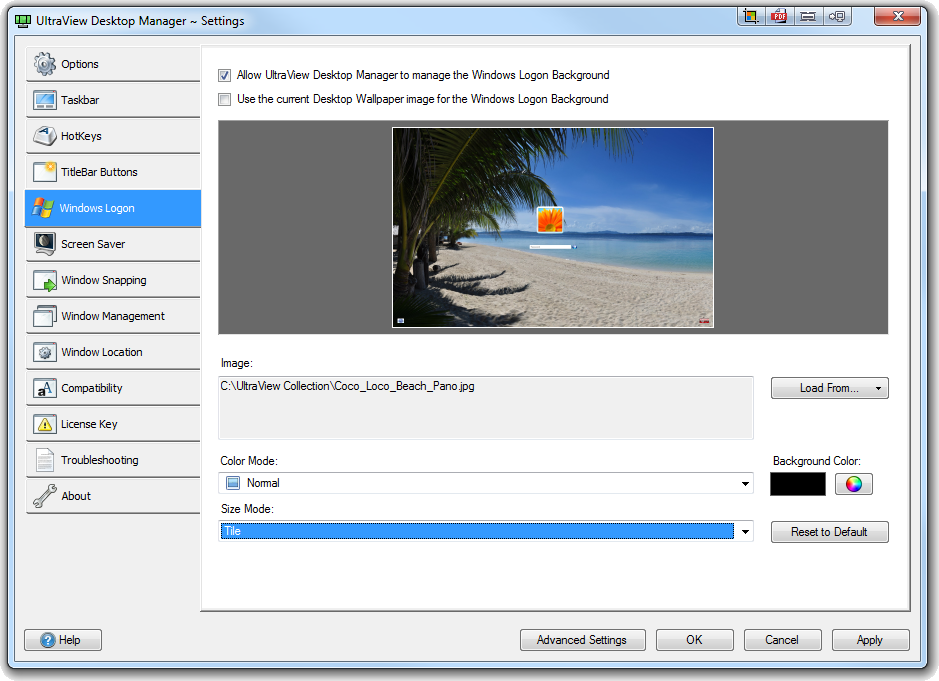
Task: Go to the Troubleshooting section
Action: (113, 460)
